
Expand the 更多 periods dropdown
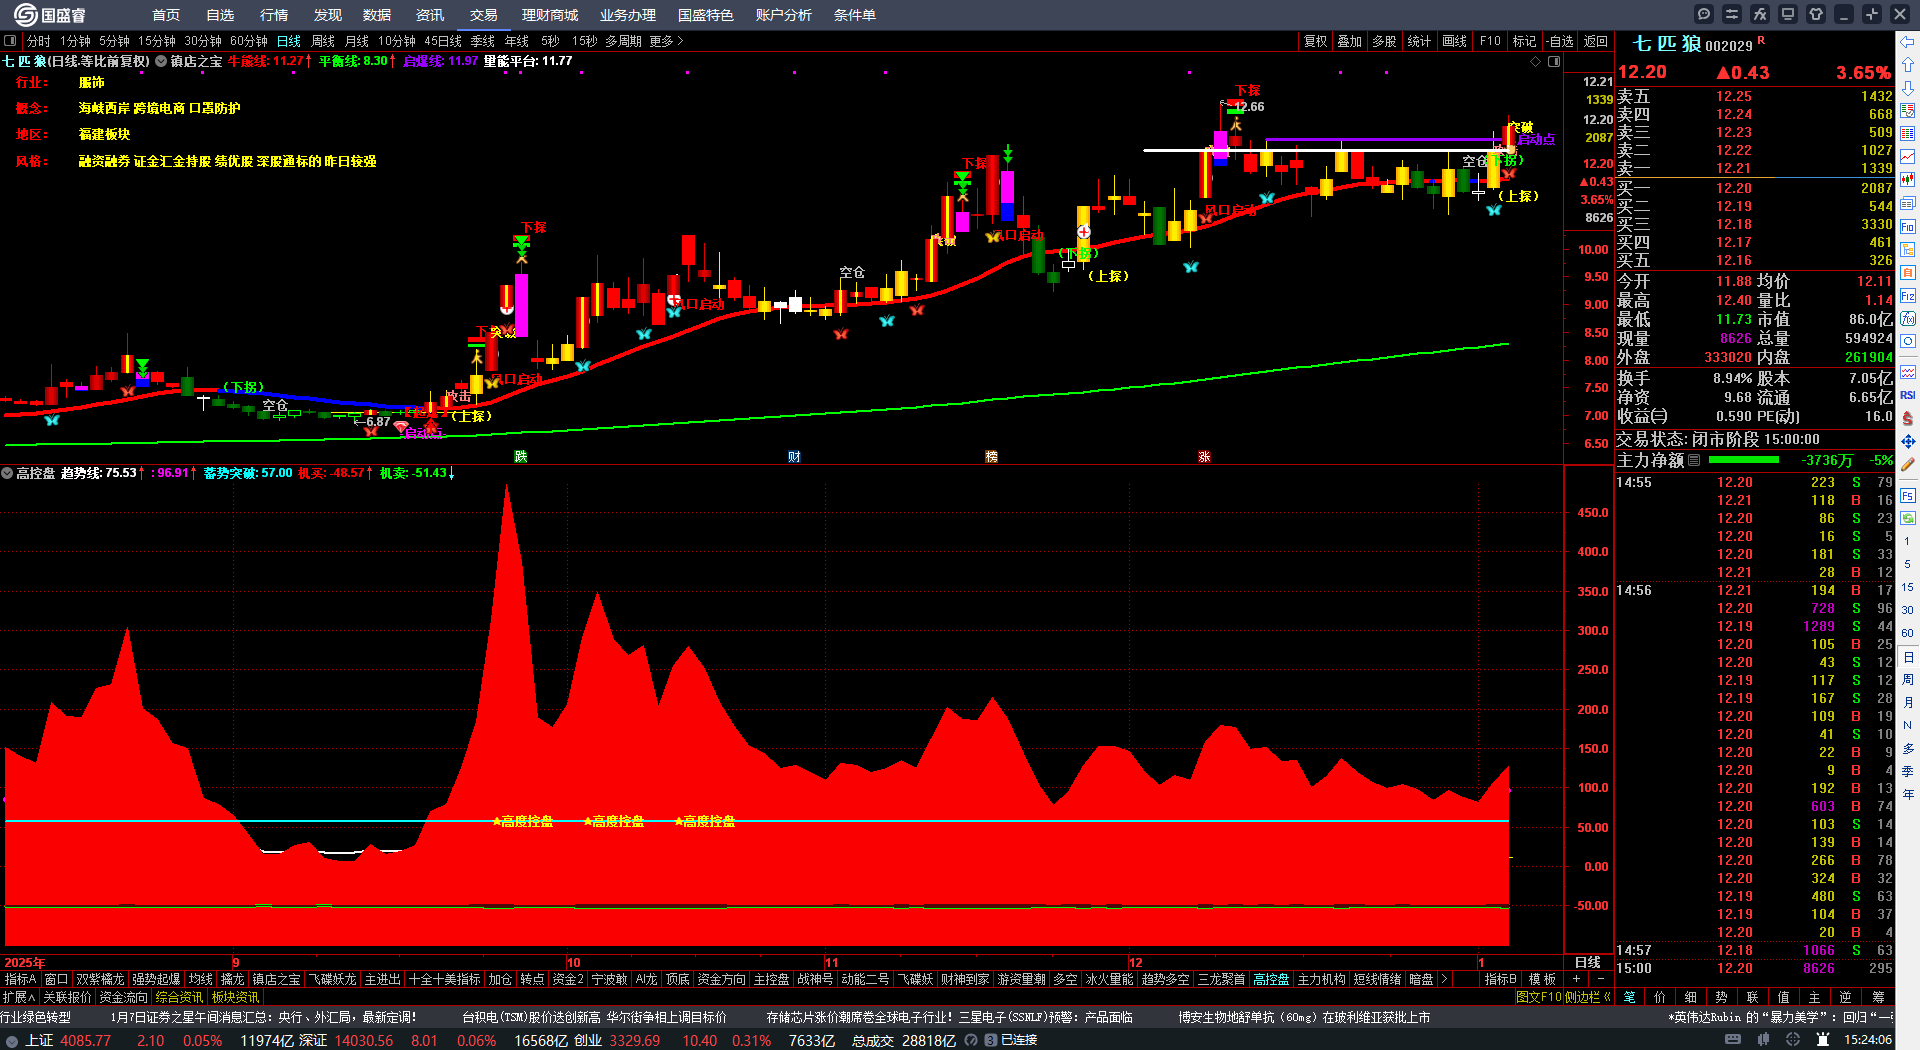pyautogui.click(x=666, y=41)
